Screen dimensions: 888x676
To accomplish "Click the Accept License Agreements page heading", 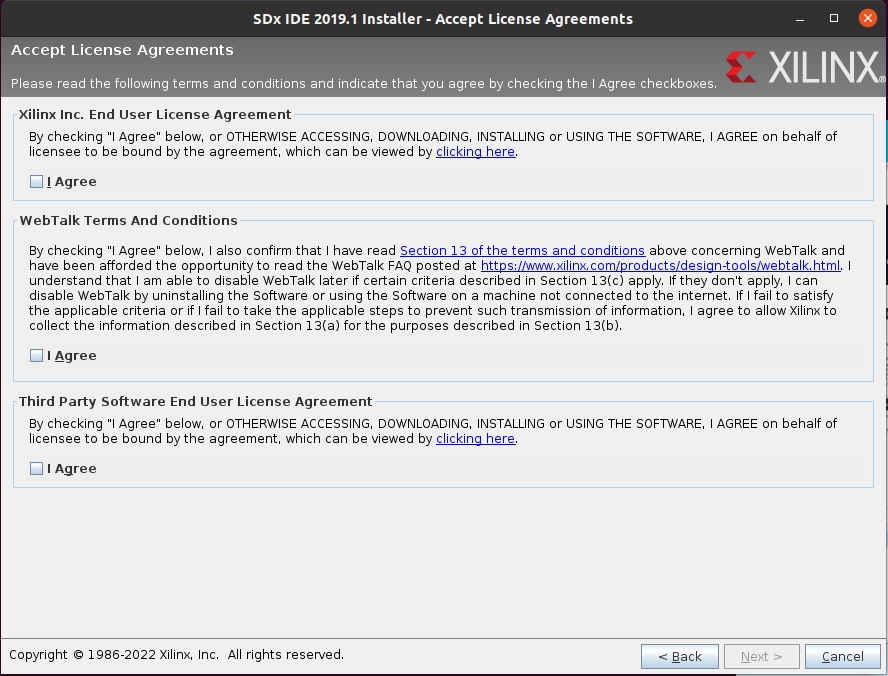I will (x=122, y=50).
